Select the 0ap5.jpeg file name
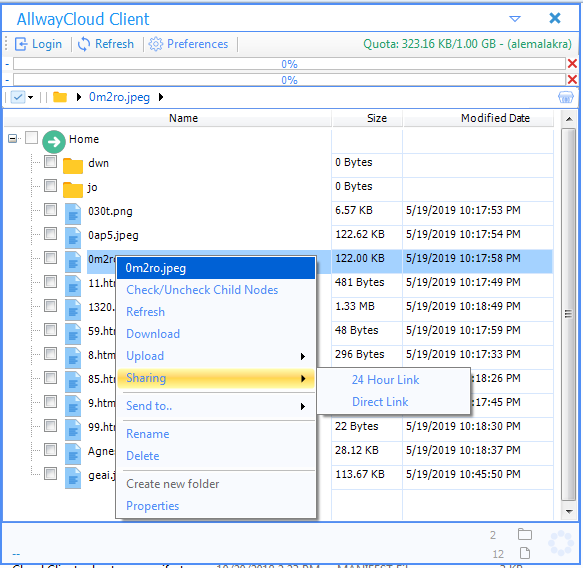This screenshot has height=568, width=583. [x=113, y=235]
